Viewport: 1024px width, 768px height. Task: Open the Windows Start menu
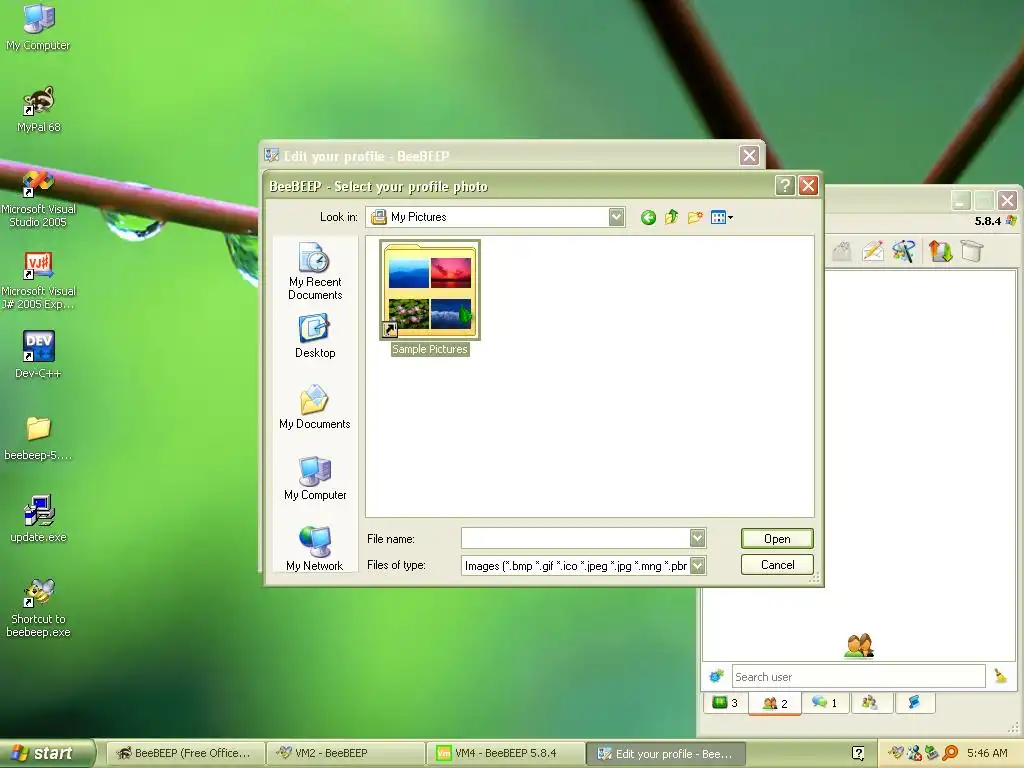coord(46,753)
